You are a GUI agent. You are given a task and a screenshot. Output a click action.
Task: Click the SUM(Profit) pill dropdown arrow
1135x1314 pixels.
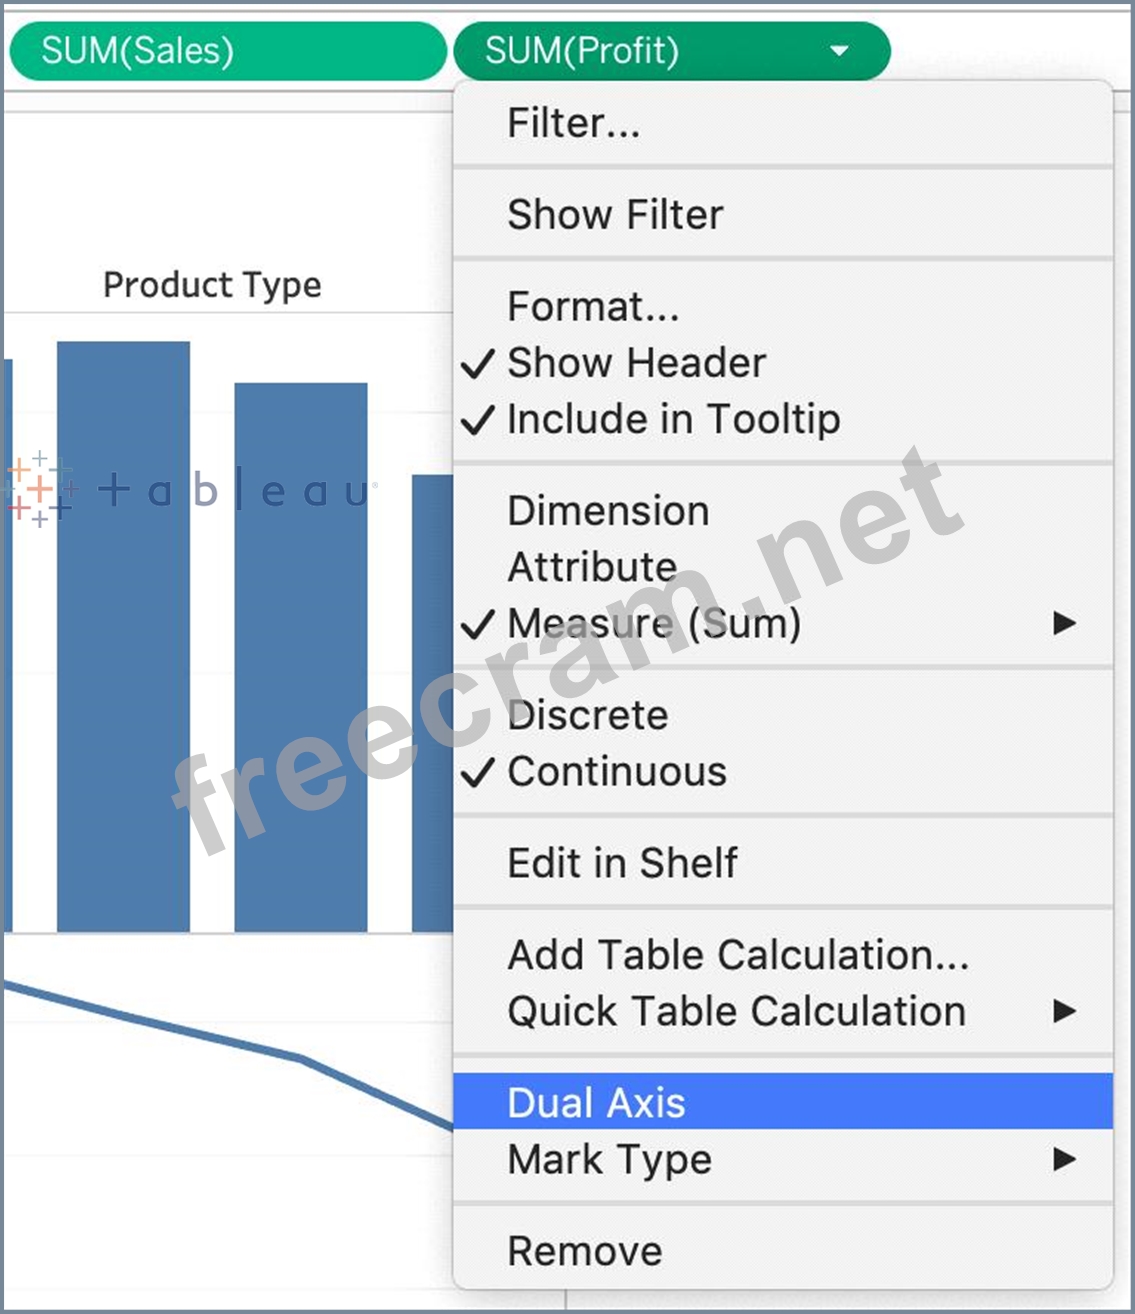point(840,51)
